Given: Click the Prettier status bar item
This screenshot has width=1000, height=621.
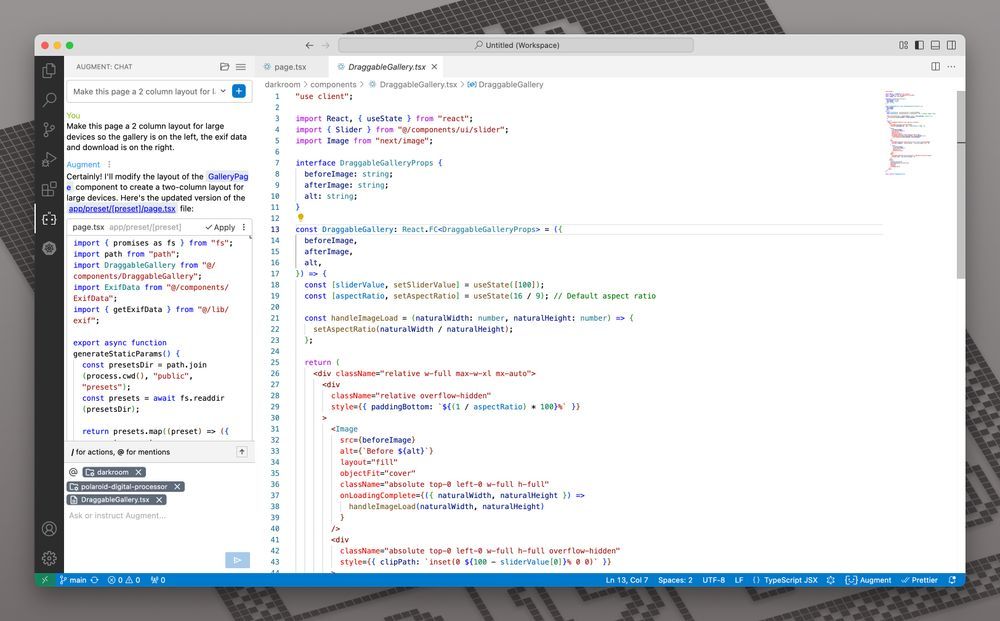Looking at the screenshot, I should point(919,580).
